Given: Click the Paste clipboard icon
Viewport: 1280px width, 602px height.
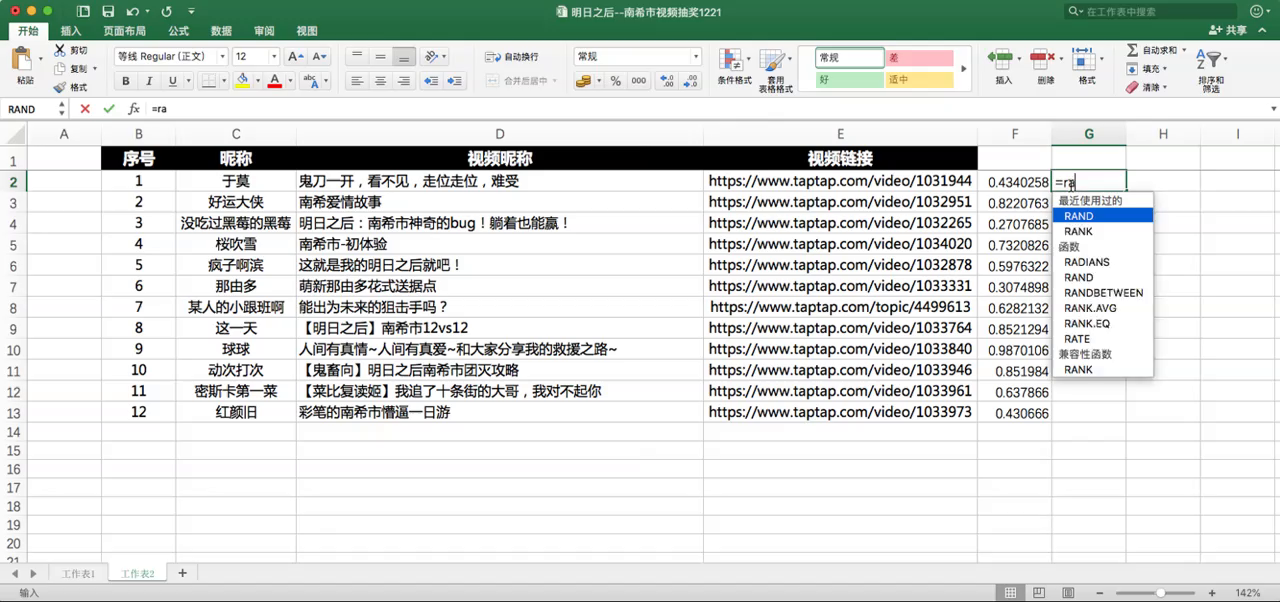Looking at the screenshot, I should pos(24,61).
